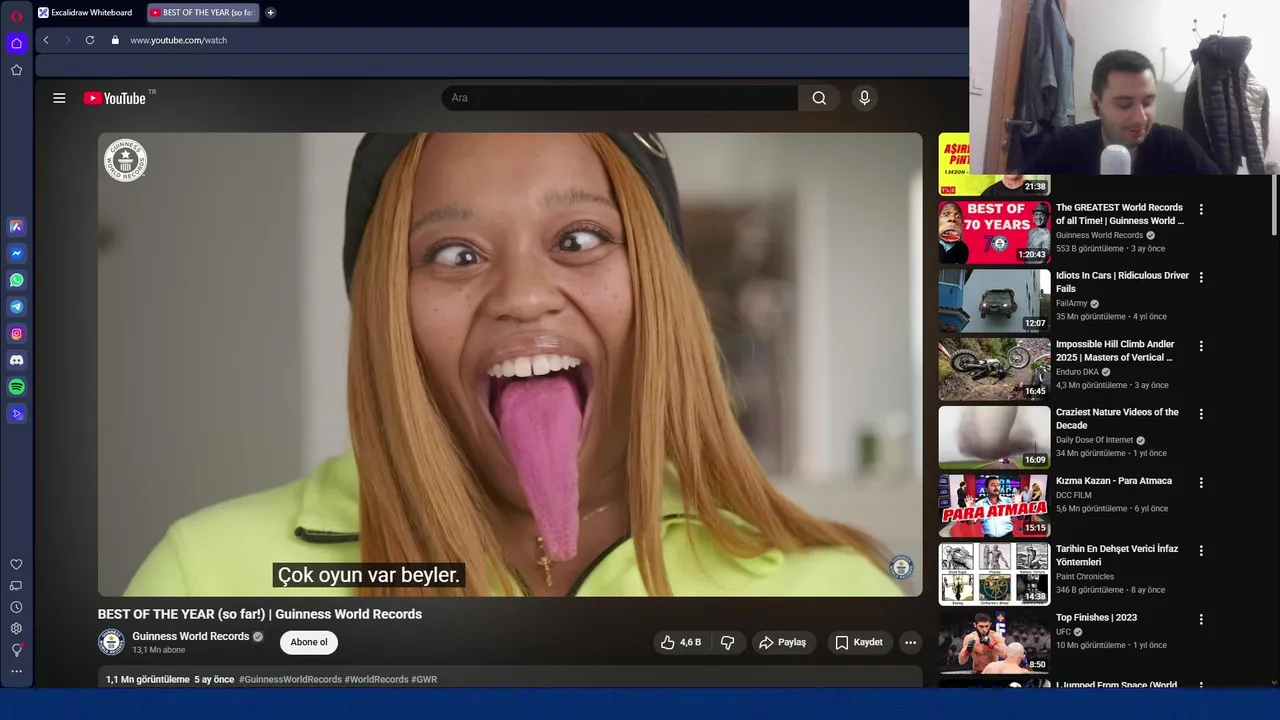
Task: Open Kızma Kazan - Para Atmaca video
Action: (x=1114, y=481)
